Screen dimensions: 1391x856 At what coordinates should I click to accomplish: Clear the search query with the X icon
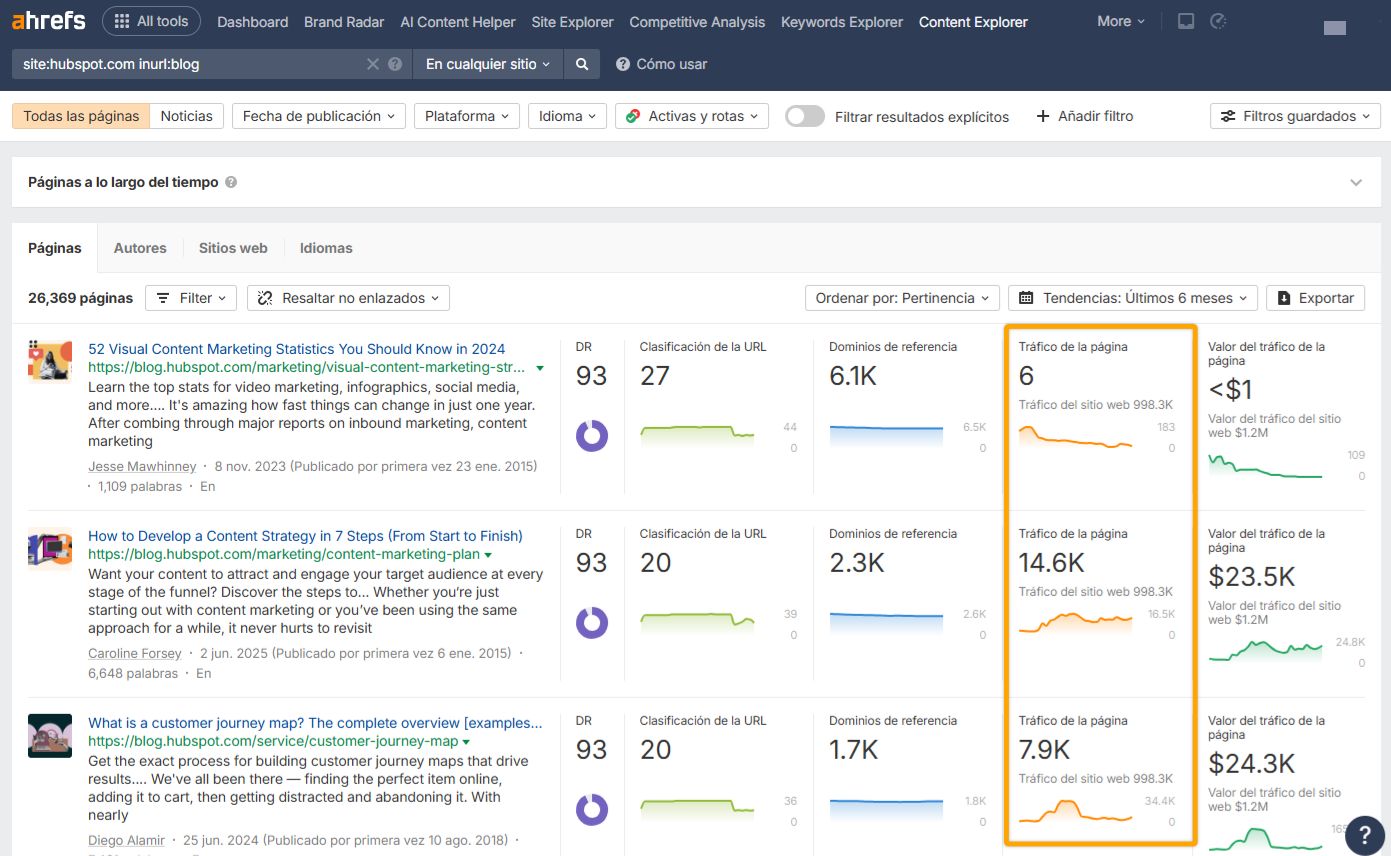(371, 63)
